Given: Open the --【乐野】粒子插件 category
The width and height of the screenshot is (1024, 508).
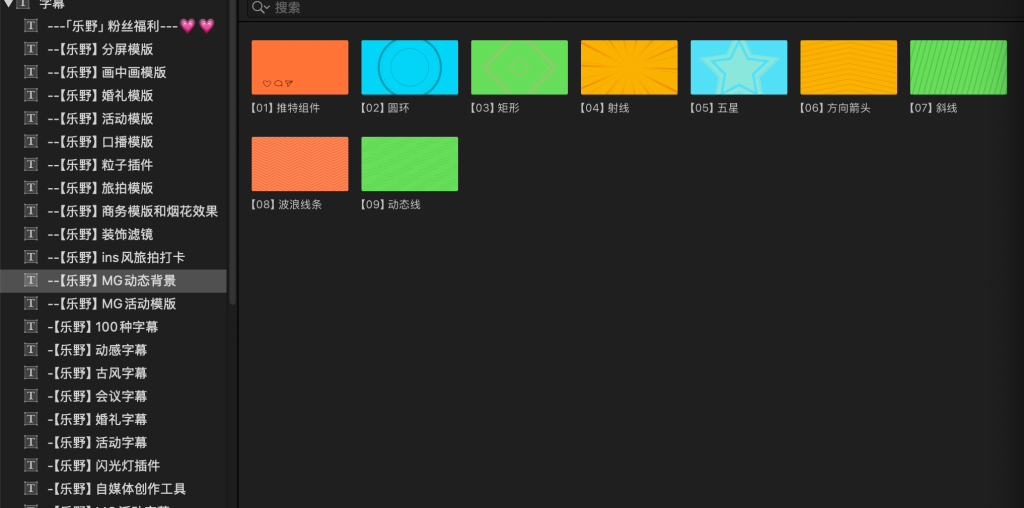Looking at the screenshot, I should [x=114, y=165].
